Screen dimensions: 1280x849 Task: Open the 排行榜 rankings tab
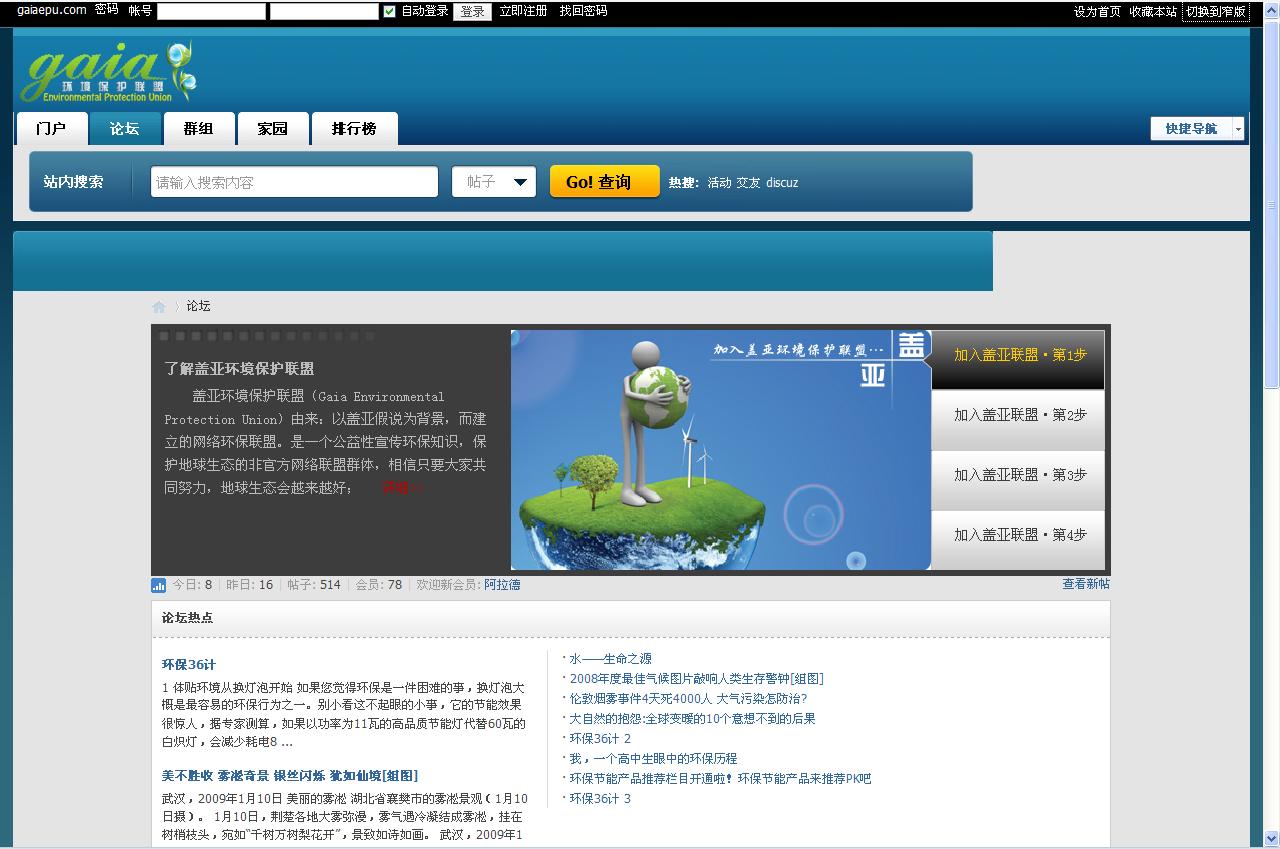tap(355, 128)
